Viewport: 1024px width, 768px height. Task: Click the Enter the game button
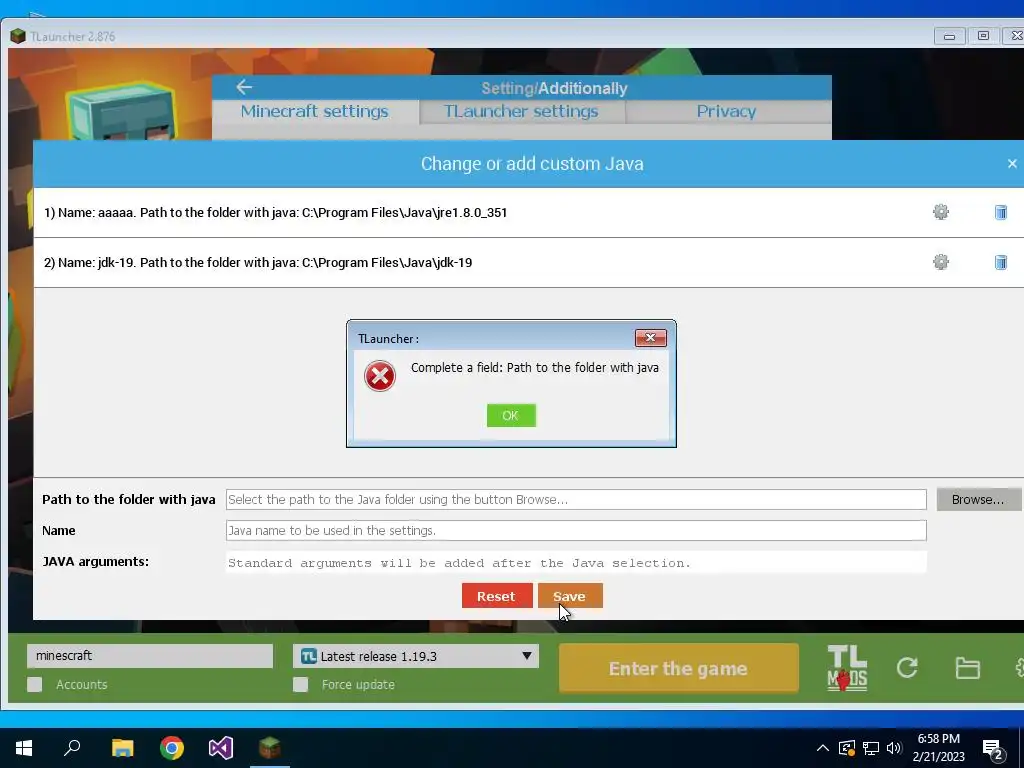679,668
